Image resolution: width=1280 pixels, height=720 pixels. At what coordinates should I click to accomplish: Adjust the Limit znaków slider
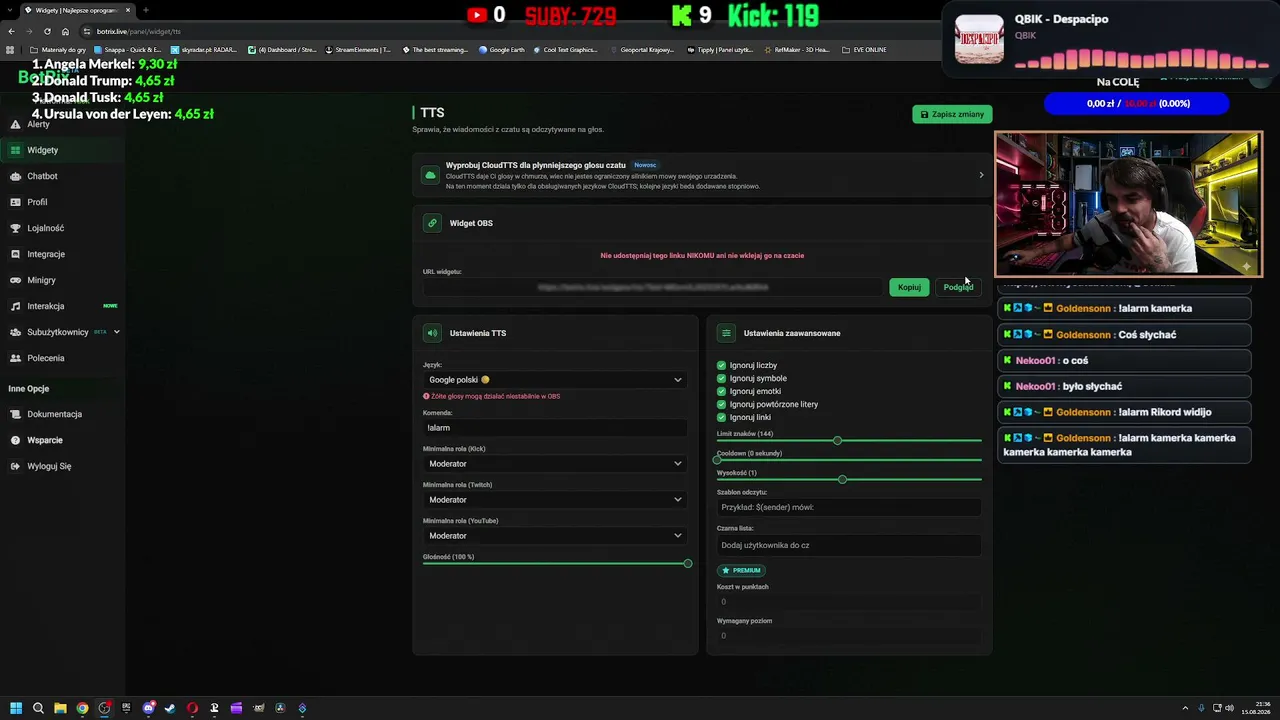pos(849,440)
